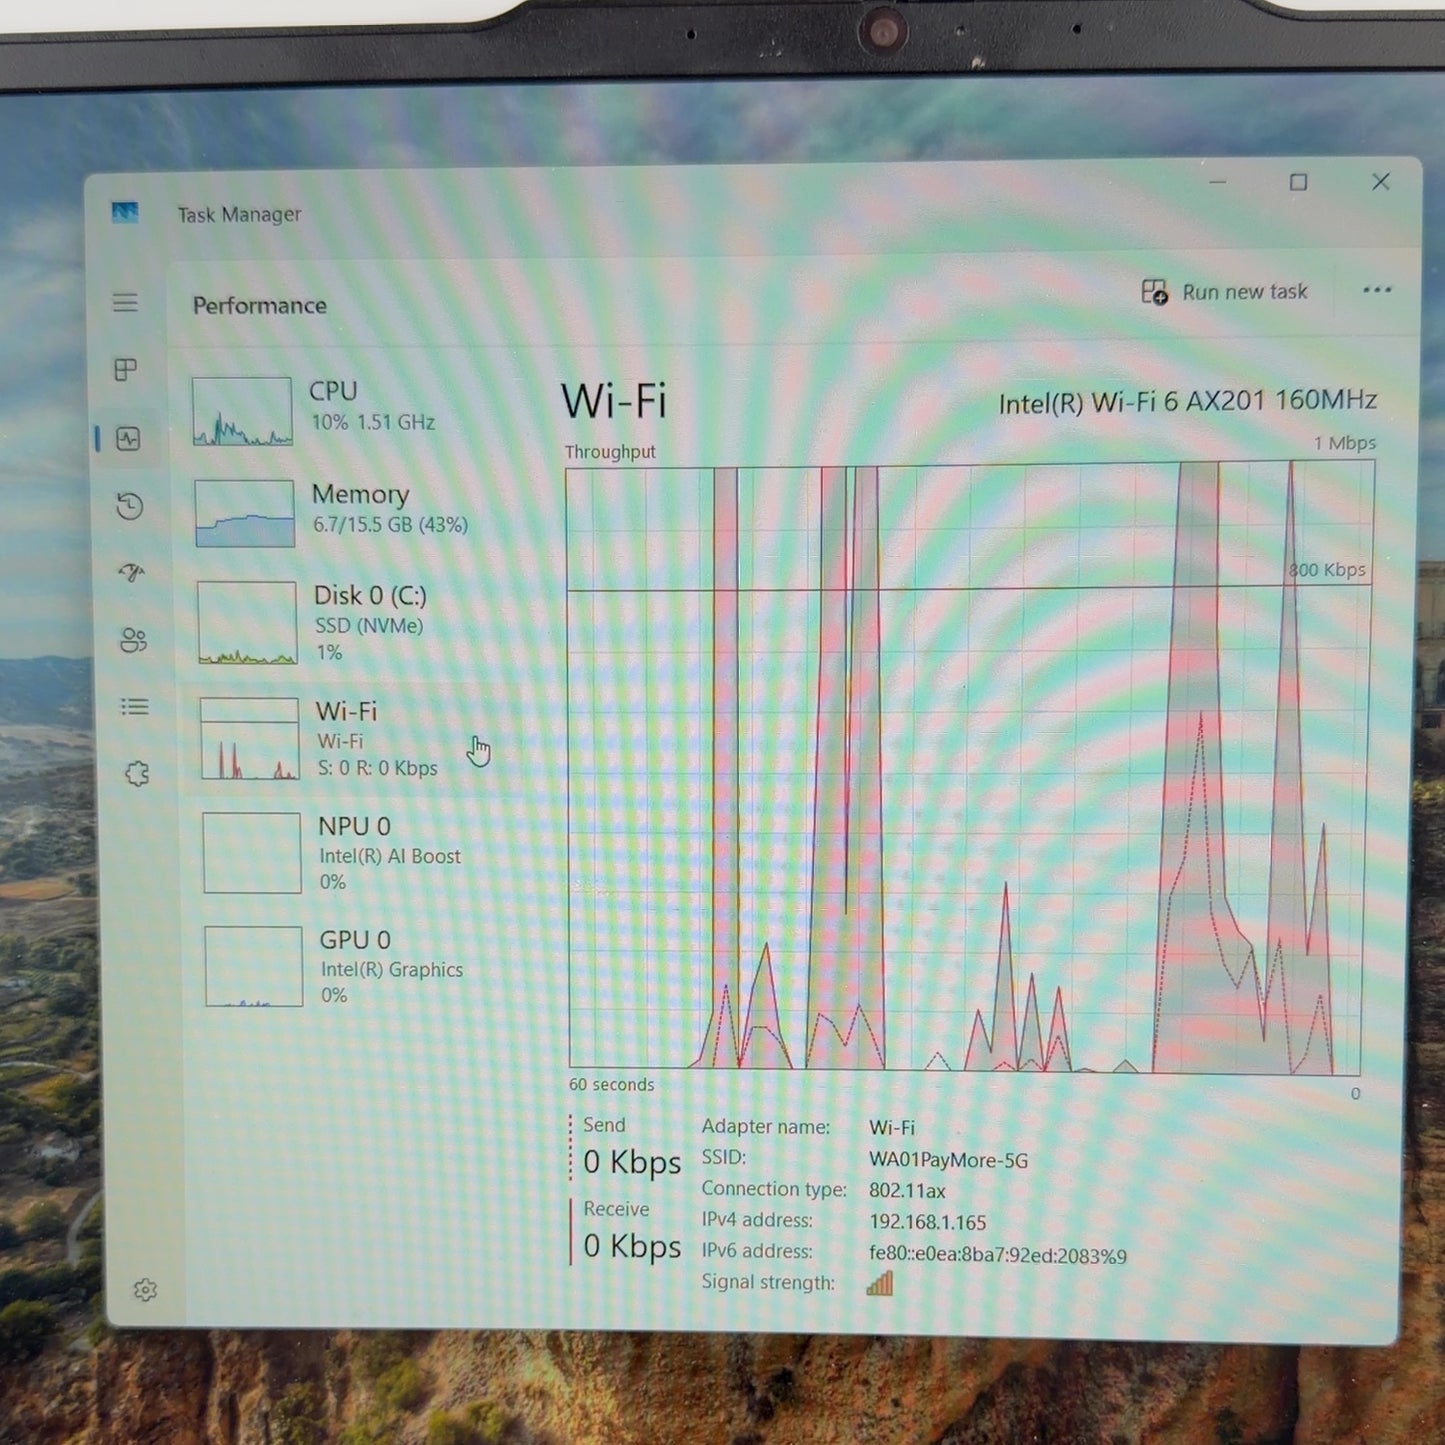The image size is (1445, 1445).
Task: Maximize the Task Manager window
Action: coord(1298,182)
